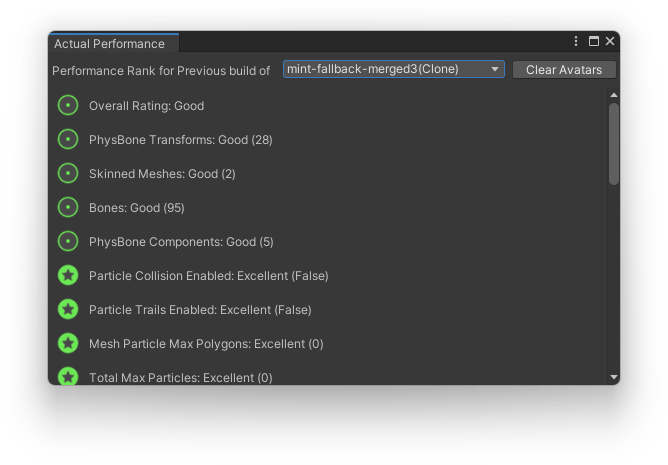Click the Overall Rating good icon
668x465 pixels.
click(68, 105)
